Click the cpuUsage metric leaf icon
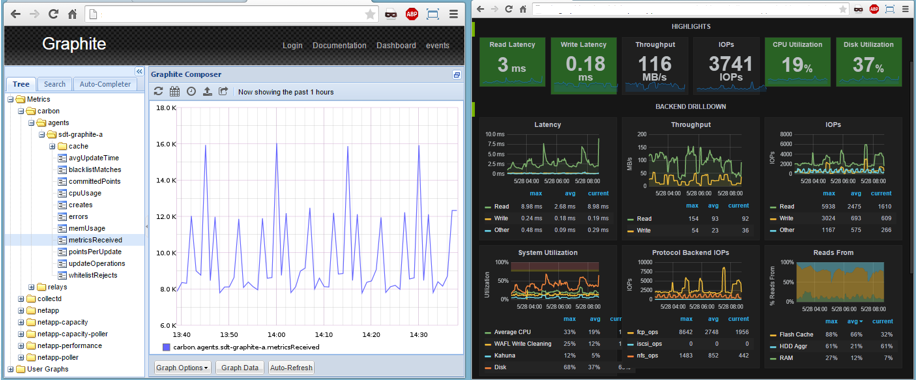The image size is (916, 380). [x=63, y=193]
